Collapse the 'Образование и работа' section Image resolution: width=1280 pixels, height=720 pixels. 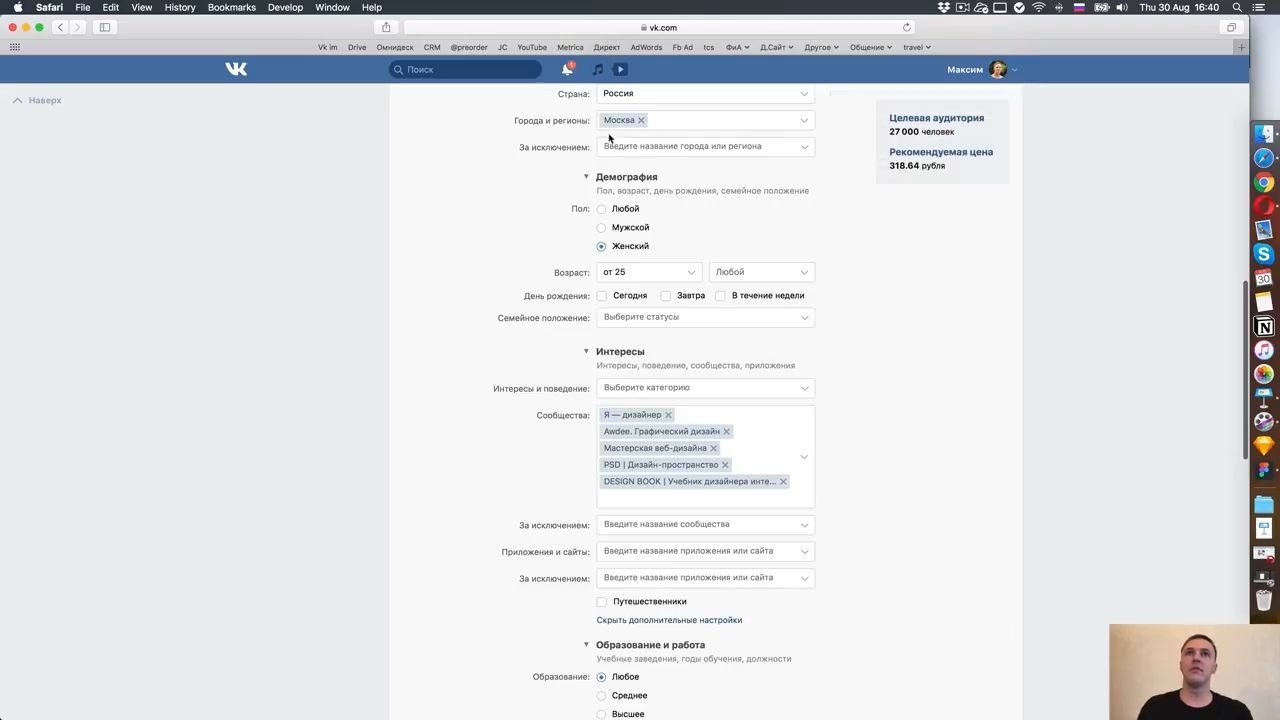(x=586, y=645)
